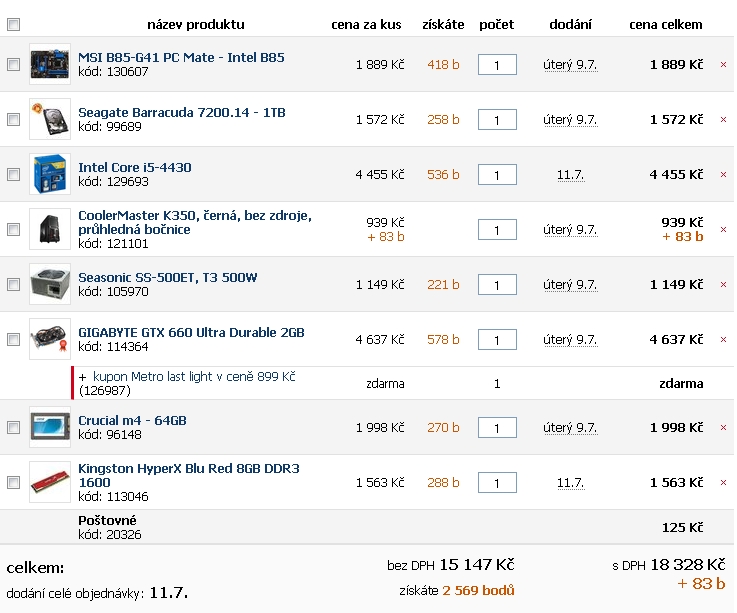
Task: Edit quantity field for Kingston HyperX
Action: point(497,483)
